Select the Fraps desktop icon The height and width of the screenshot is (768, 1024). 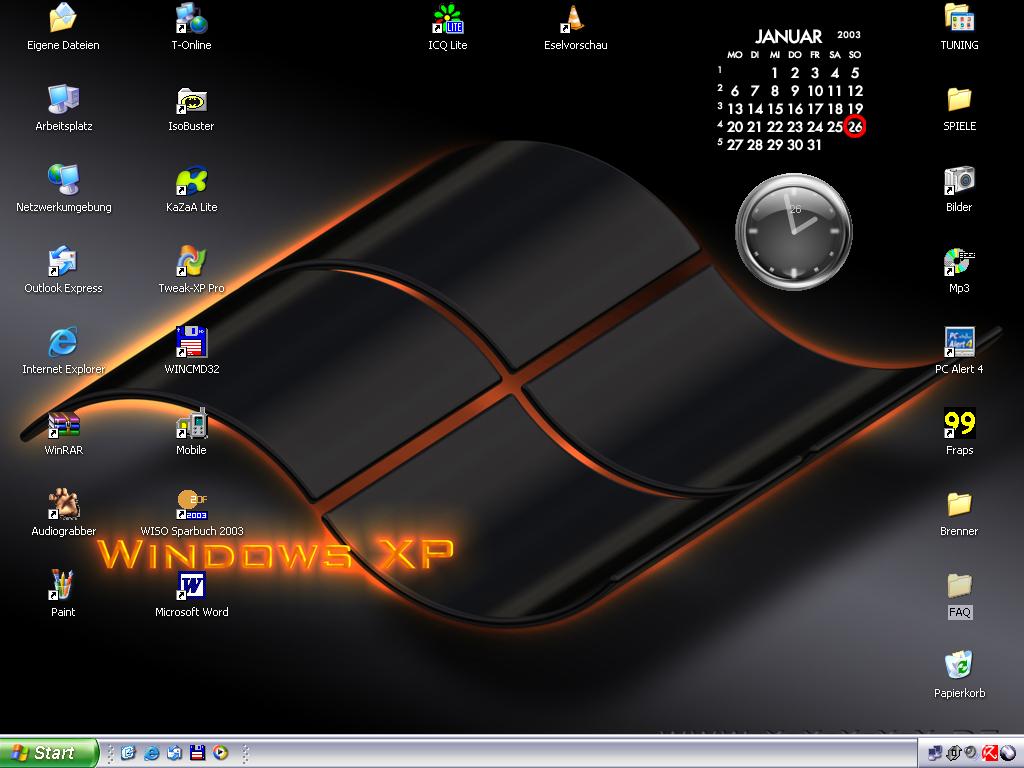(959, 423)
